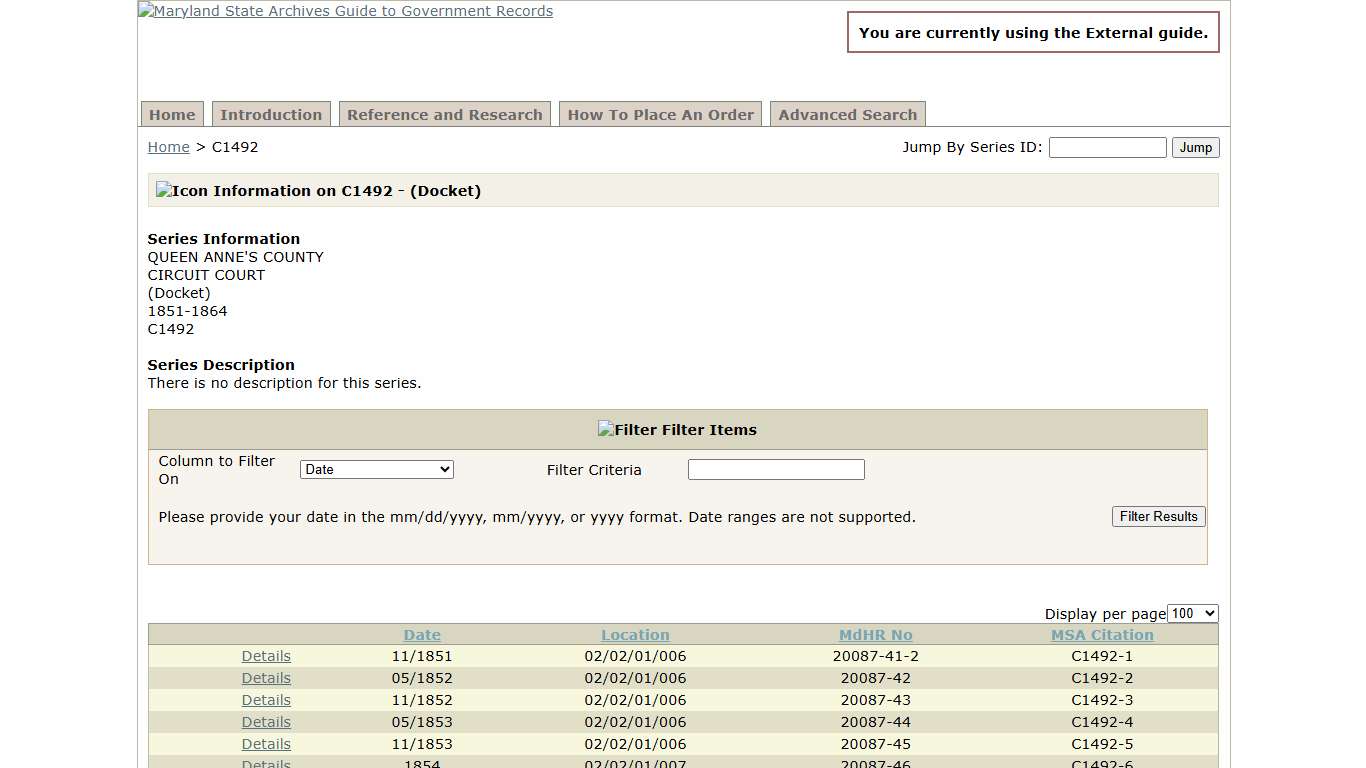Sort by MSA Citation column header
Image resolution: width=1366 pixels, height=768 pixels.
coord(1102,635)
